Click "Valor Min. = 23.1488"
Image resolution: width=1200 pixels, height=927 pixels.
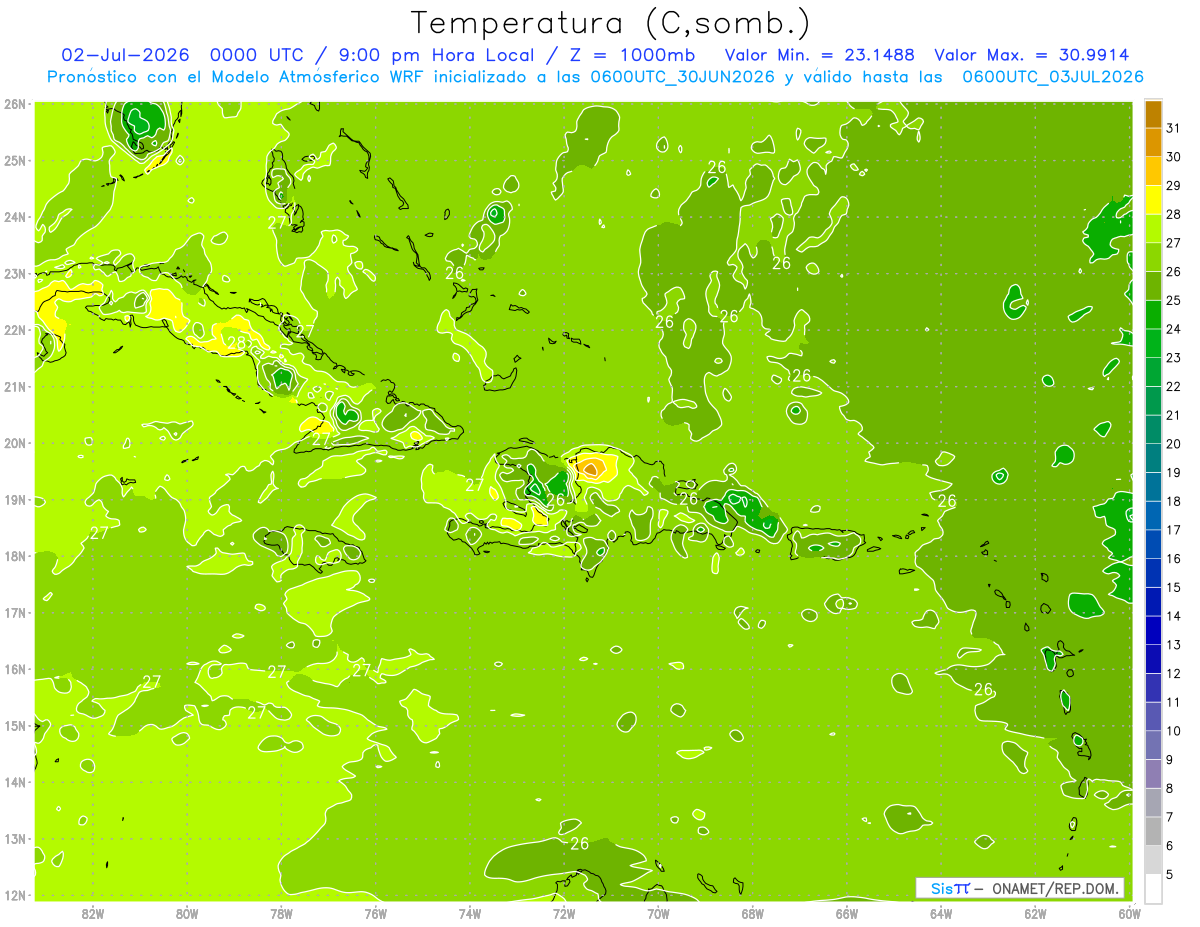tap(820, 54)
